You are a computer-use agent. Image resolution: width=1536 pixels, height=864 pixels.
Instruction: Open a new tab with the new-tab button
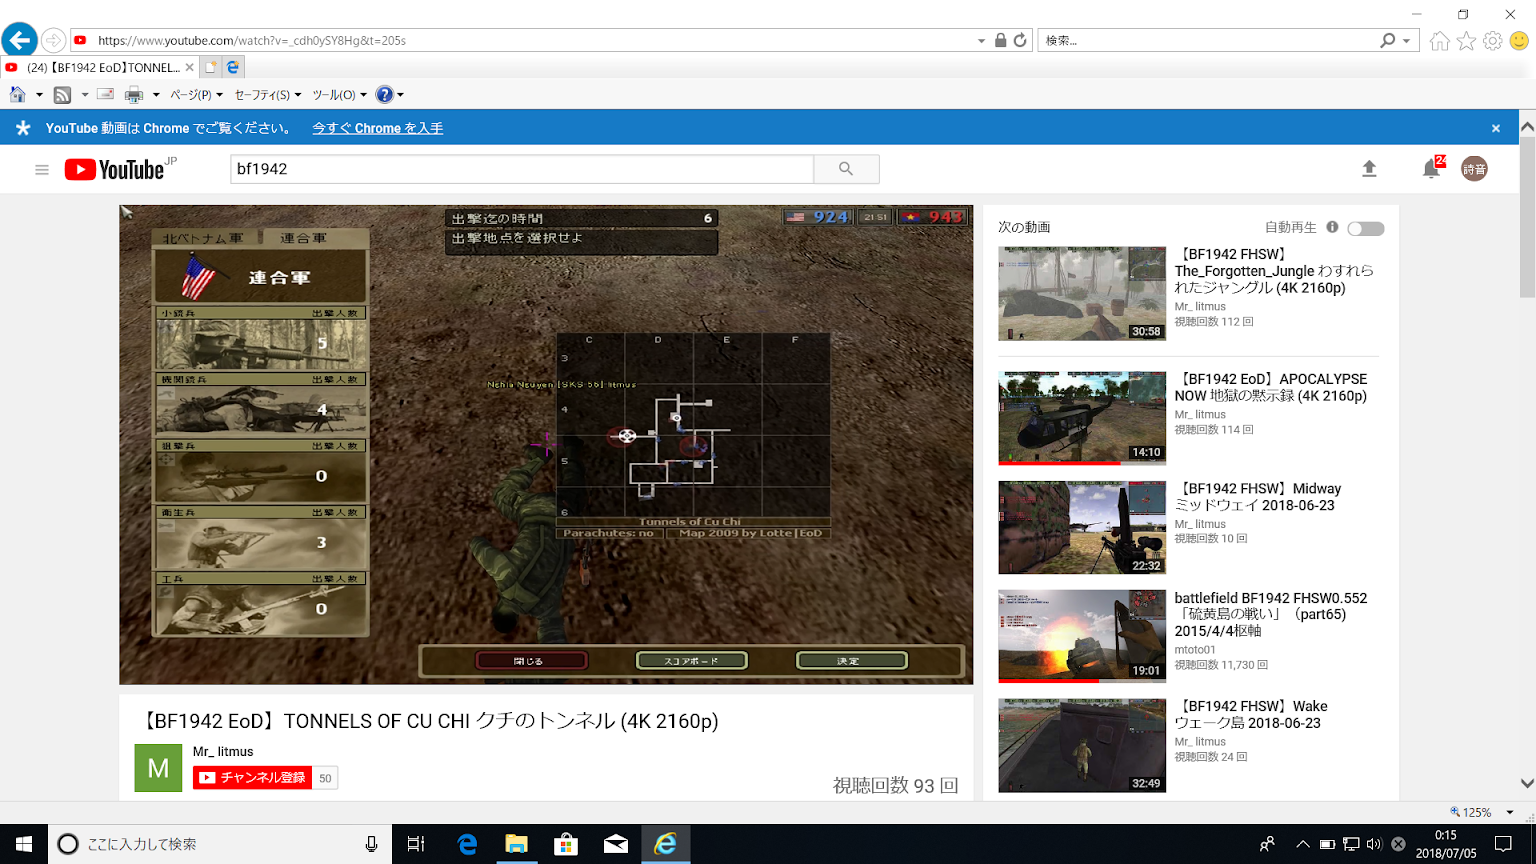(210, 67)
